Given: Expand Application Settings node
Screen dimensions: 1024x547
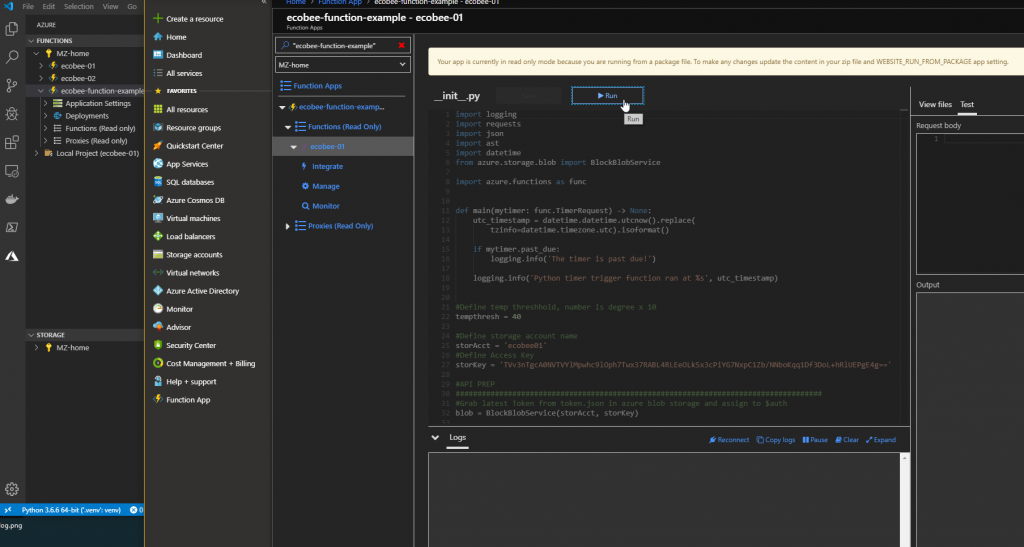Looking at the screenshot, I should pos(45,103).
